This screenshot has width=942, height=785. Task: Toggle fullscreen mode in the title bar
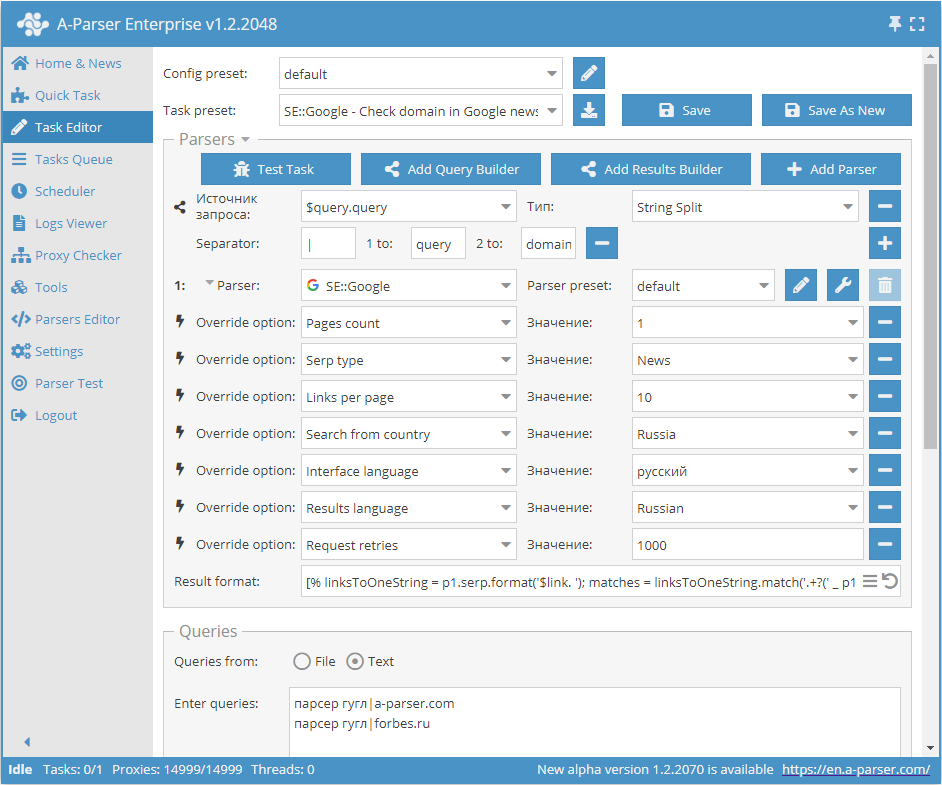(x=917, y=24)
